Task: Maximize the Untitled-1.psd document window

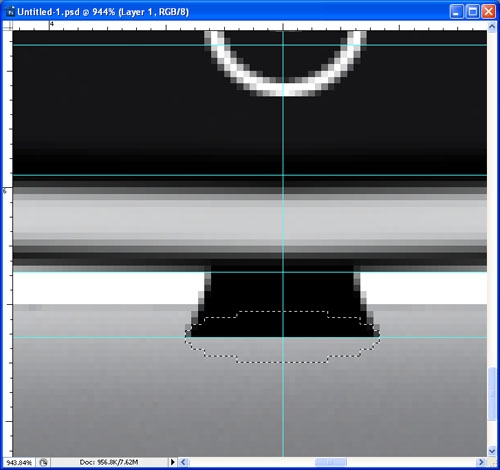Action: (x=472, y=12)
